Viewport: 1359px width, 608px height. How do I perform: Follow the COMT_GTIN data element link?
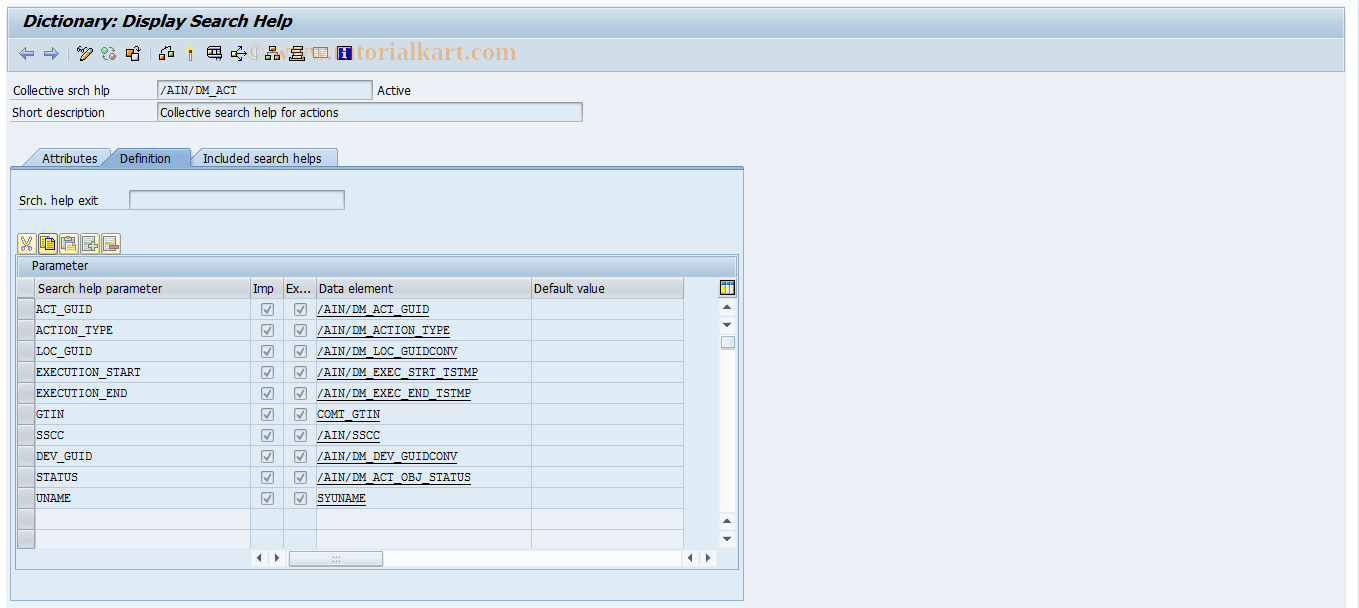click(x=348, y=414)
